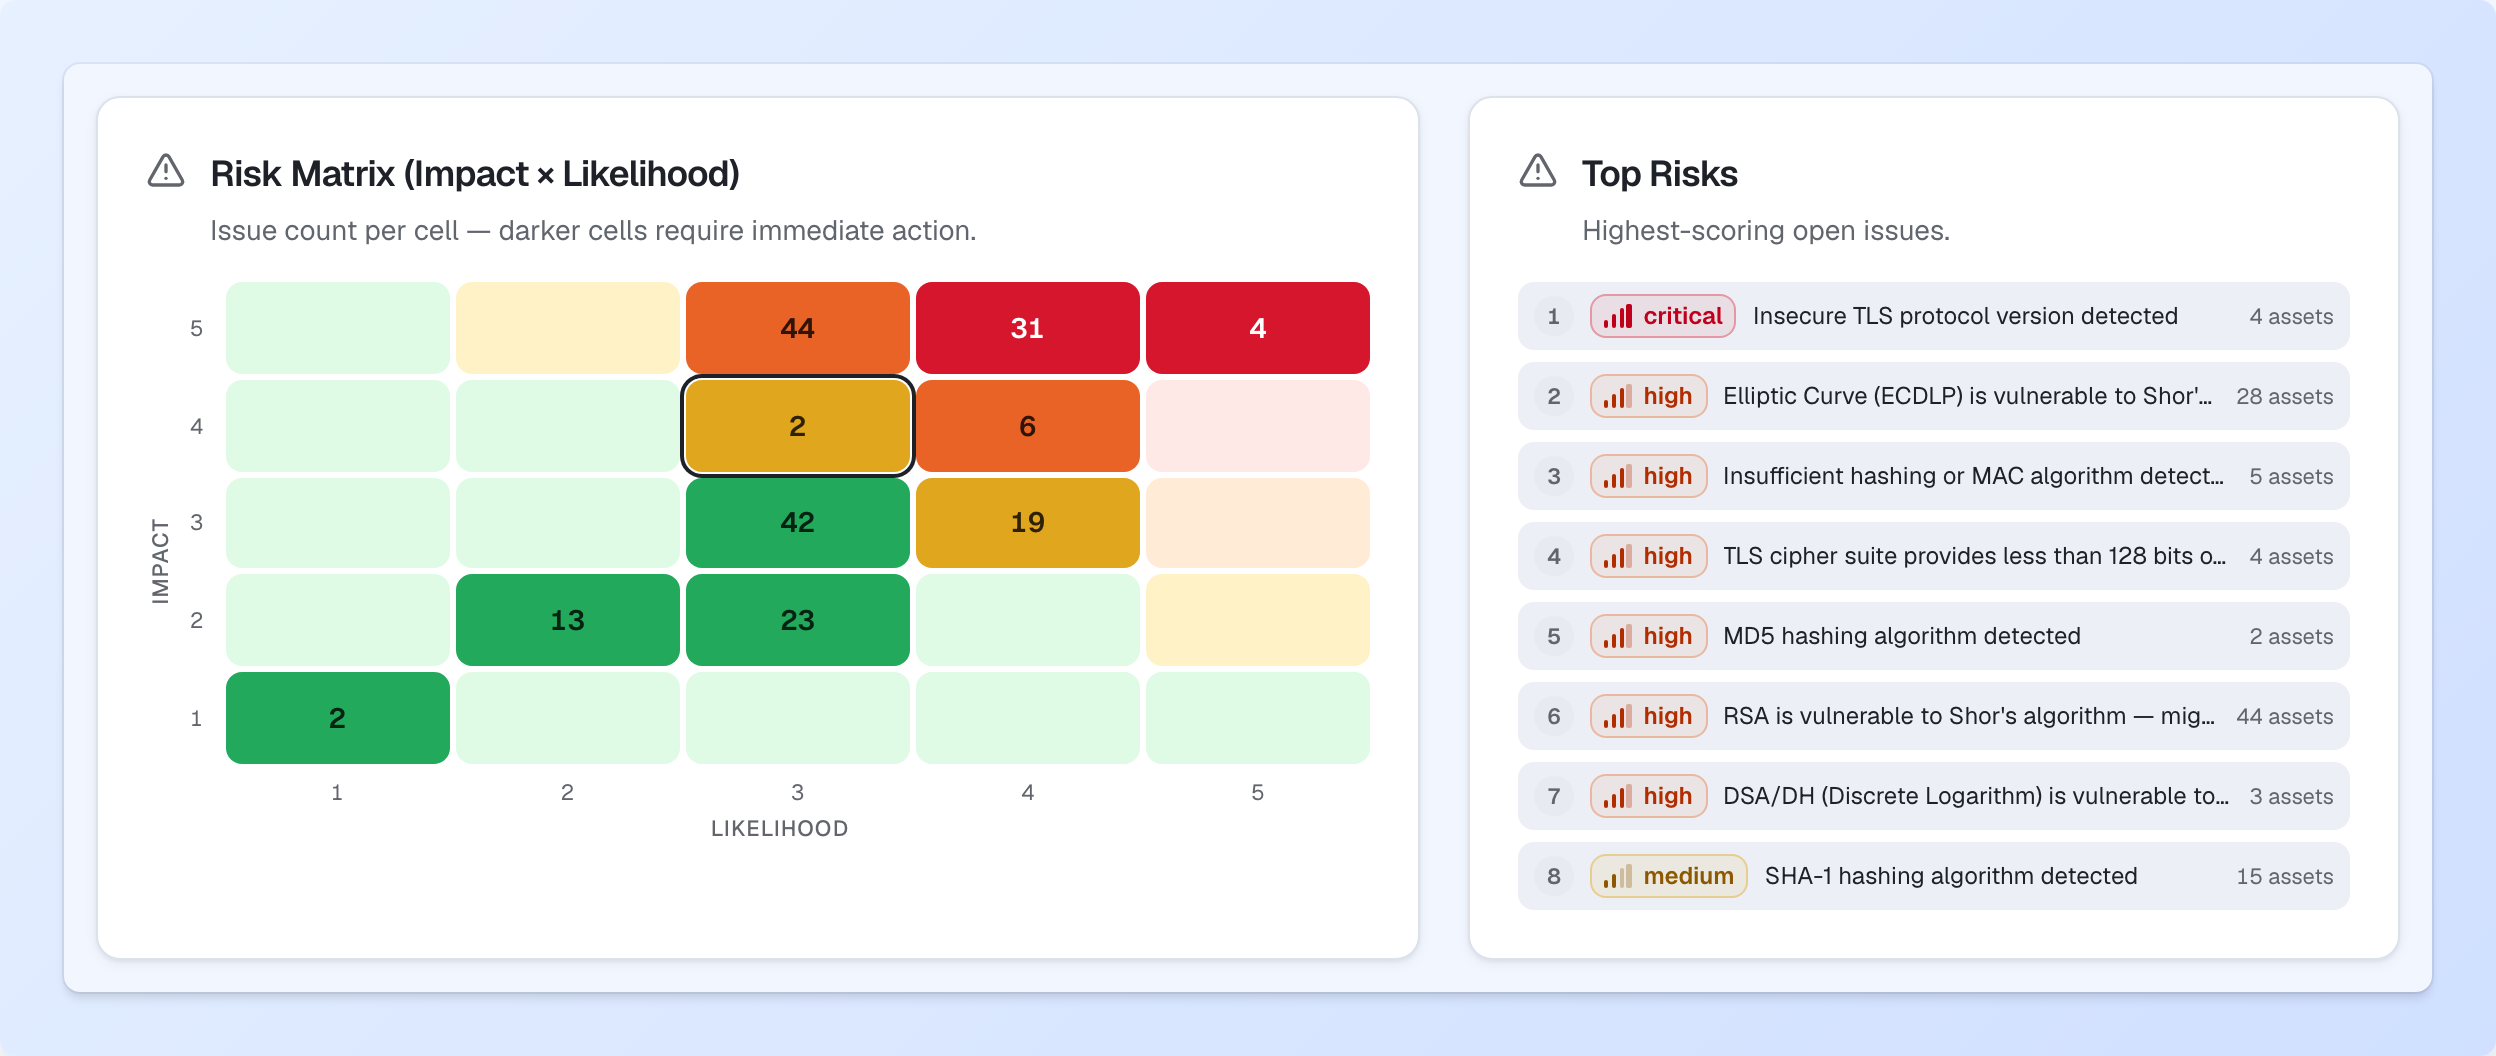This screenshot has height=1056, width=2496.
Task: Click the high badge on the DSA/DH row
Action: [1648, 796]
